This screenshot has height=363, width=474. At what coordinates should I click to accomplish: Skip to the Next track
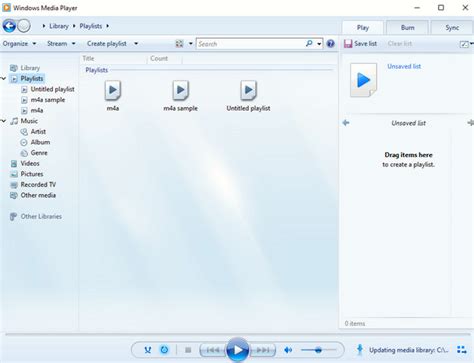click(x=263, y=350)
